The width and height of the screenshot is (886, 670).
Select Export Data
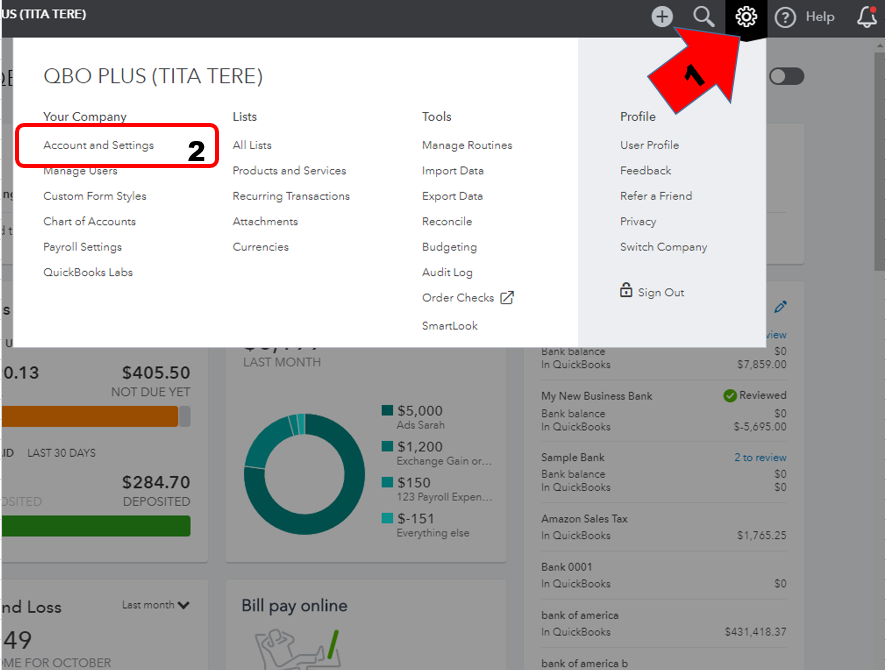pyautogui.click(x=452, y=196)
